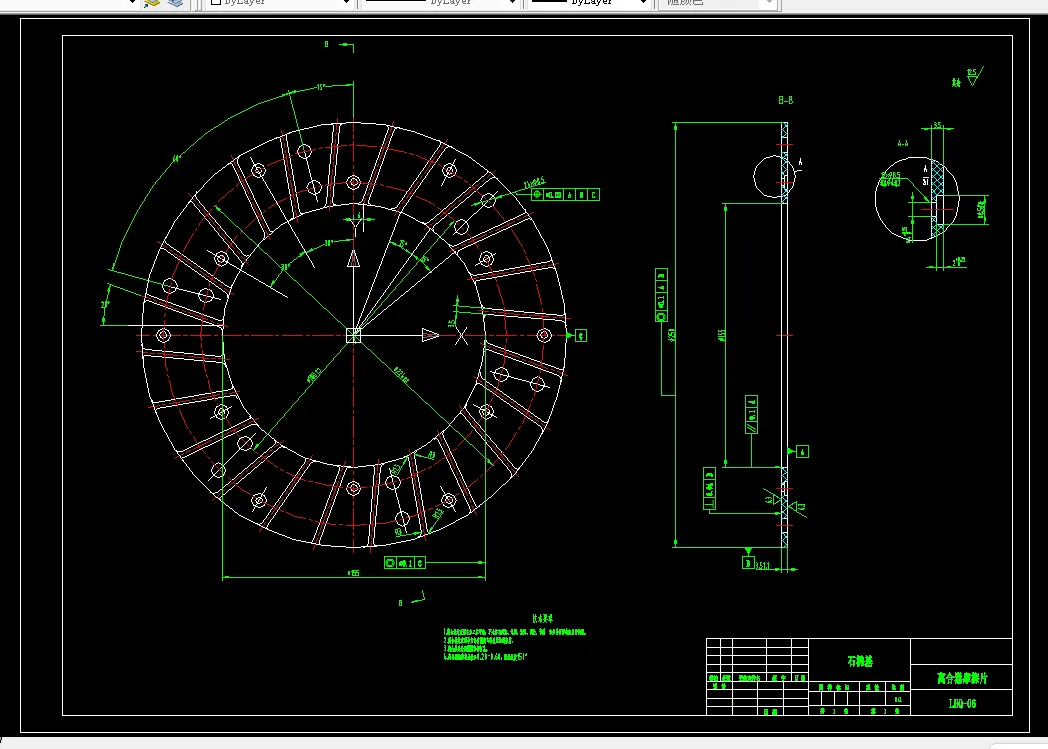
Task: Select the parallelism tolerance frame on section
Action: click(751, 414)
